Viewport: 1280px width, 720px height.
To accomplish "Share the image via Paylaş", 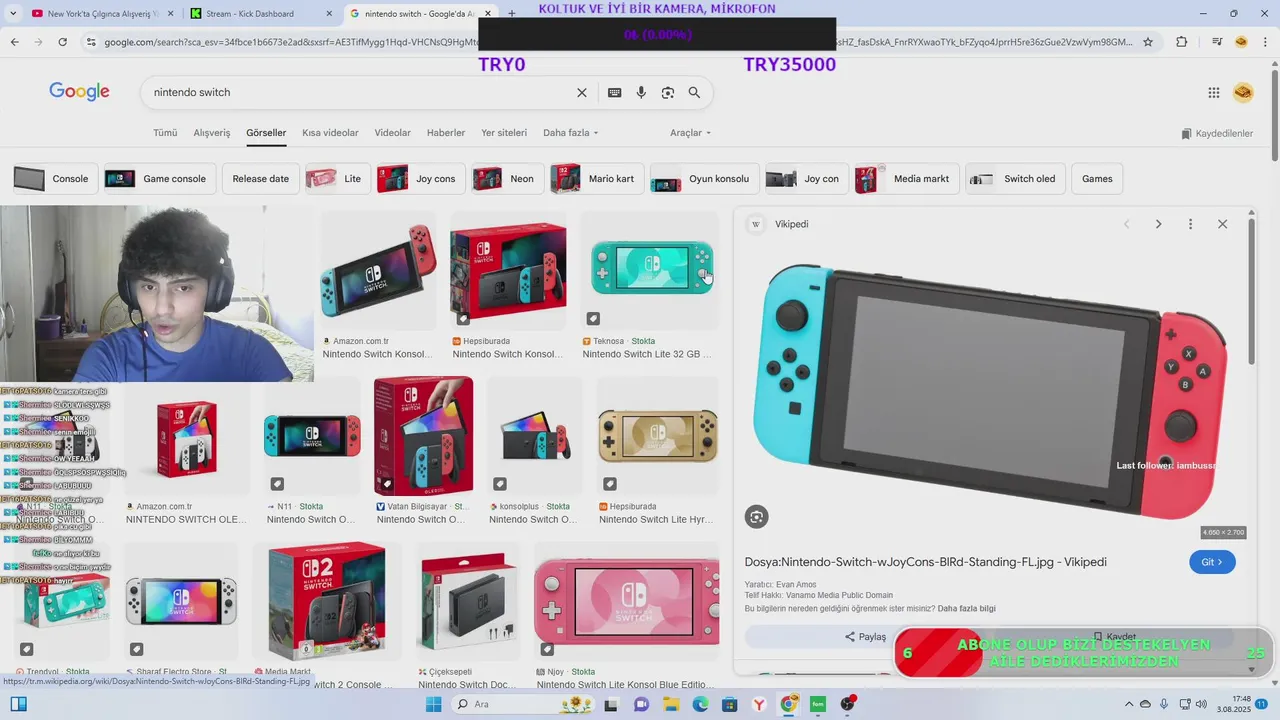I will [866, 637].
